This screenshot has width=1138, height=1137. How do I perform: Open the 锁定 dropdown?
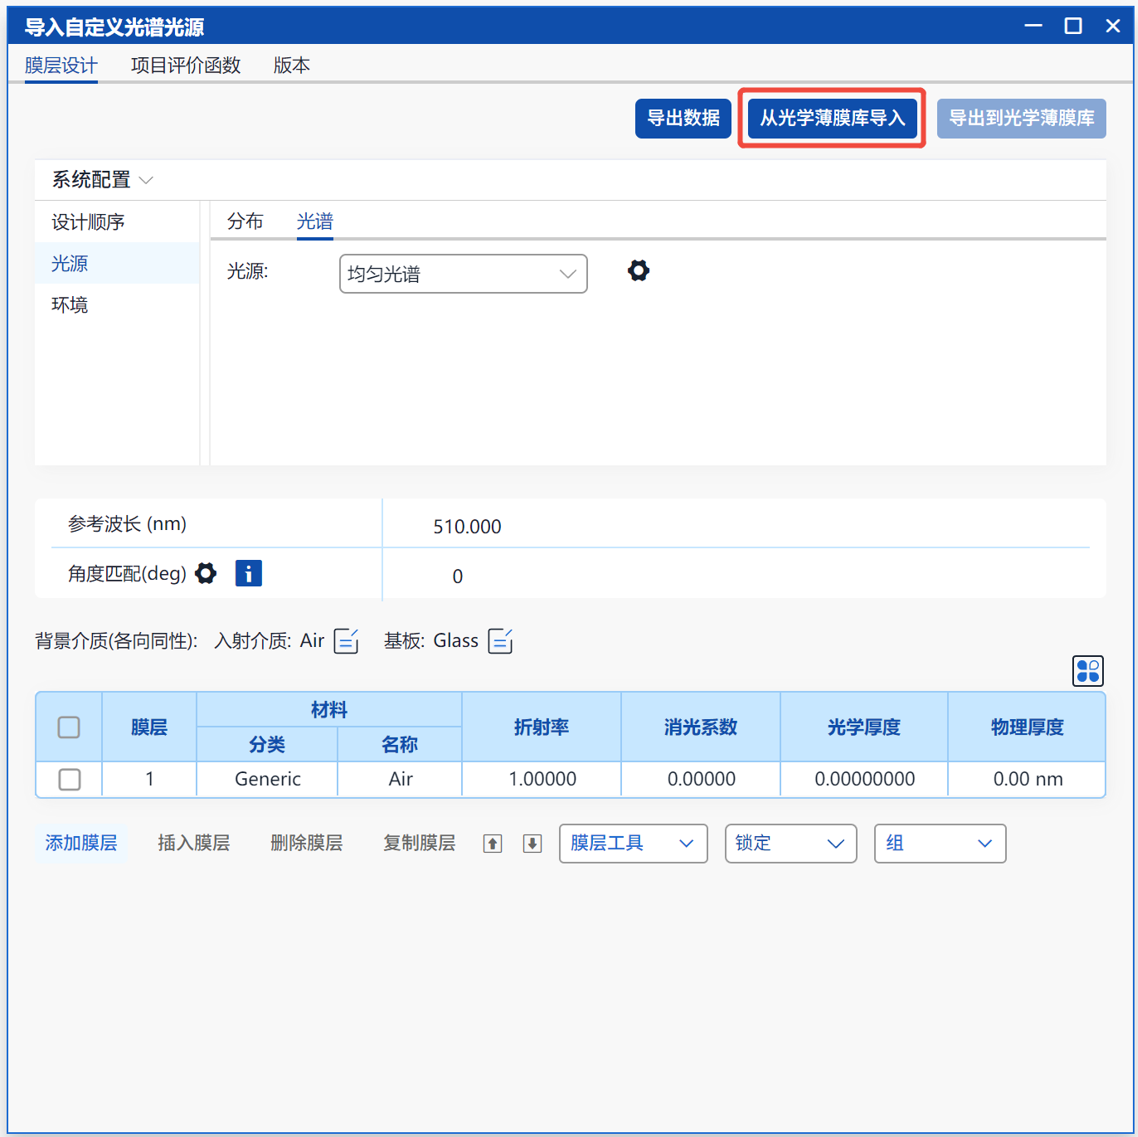click(790, 844)
